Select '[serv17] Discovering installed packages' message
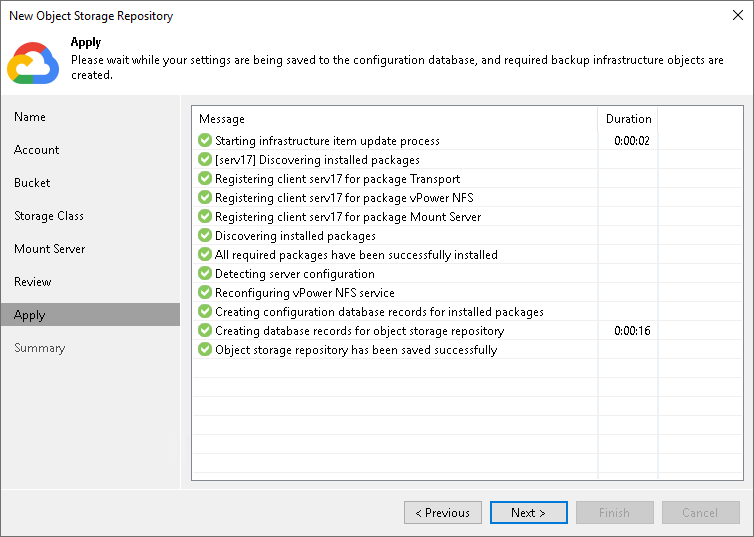754x537 pixels. click(x=317, y=160)
